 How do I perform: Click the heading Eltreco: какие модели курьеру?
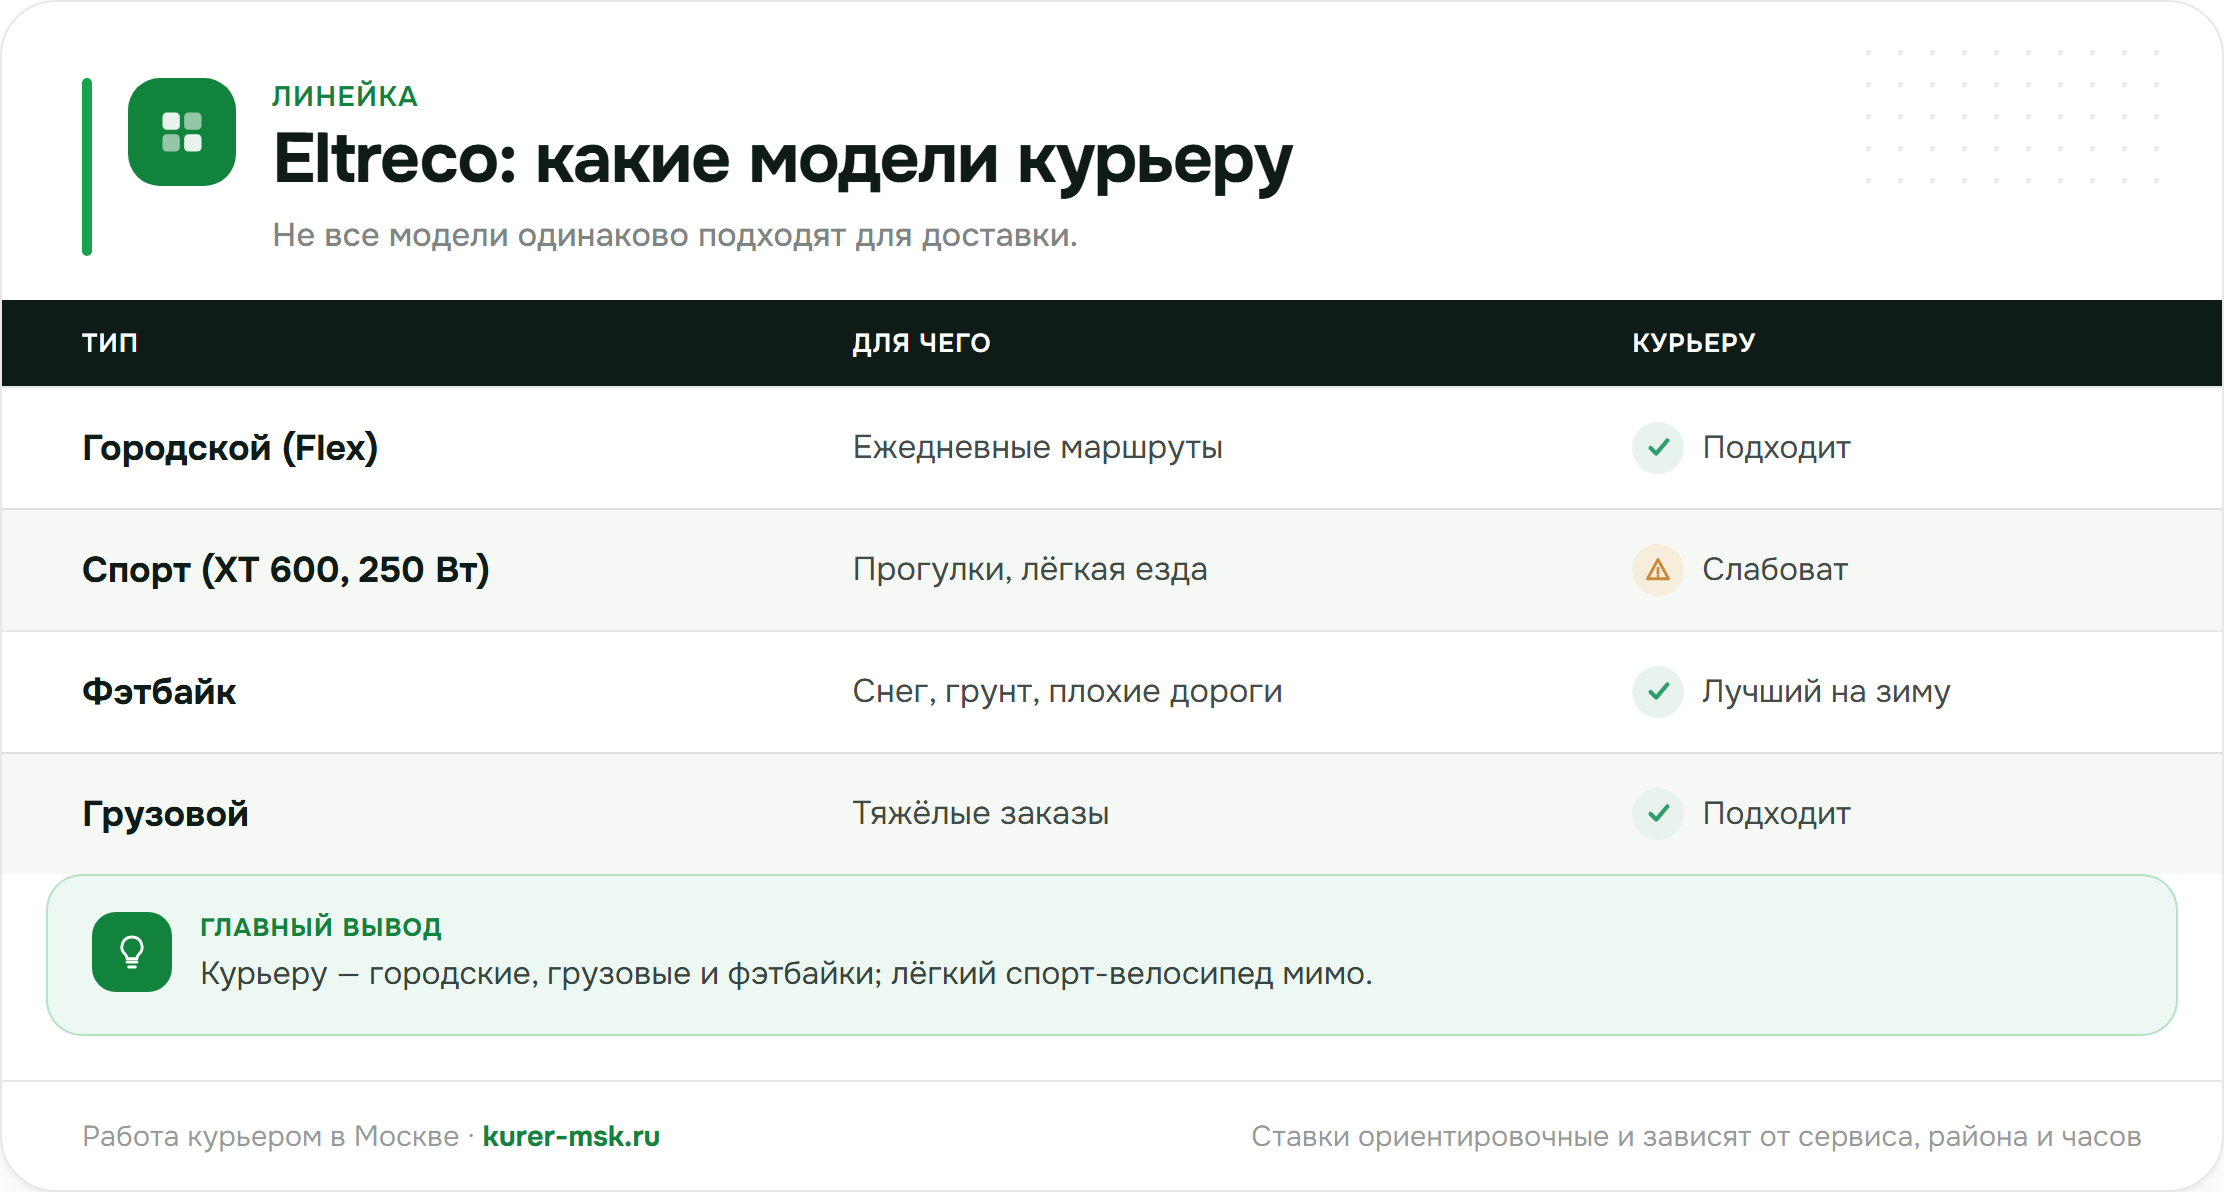[783, 160]
